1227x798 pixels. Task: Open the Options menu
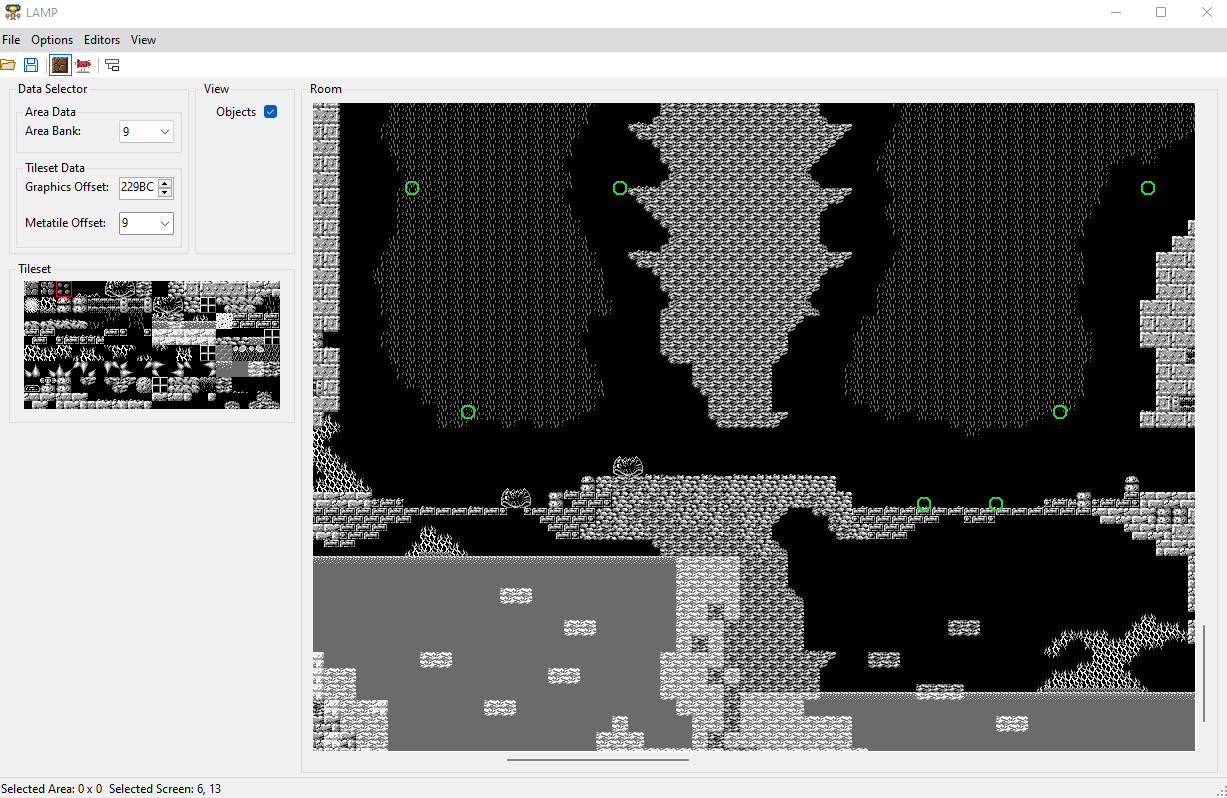click(52, 40)
